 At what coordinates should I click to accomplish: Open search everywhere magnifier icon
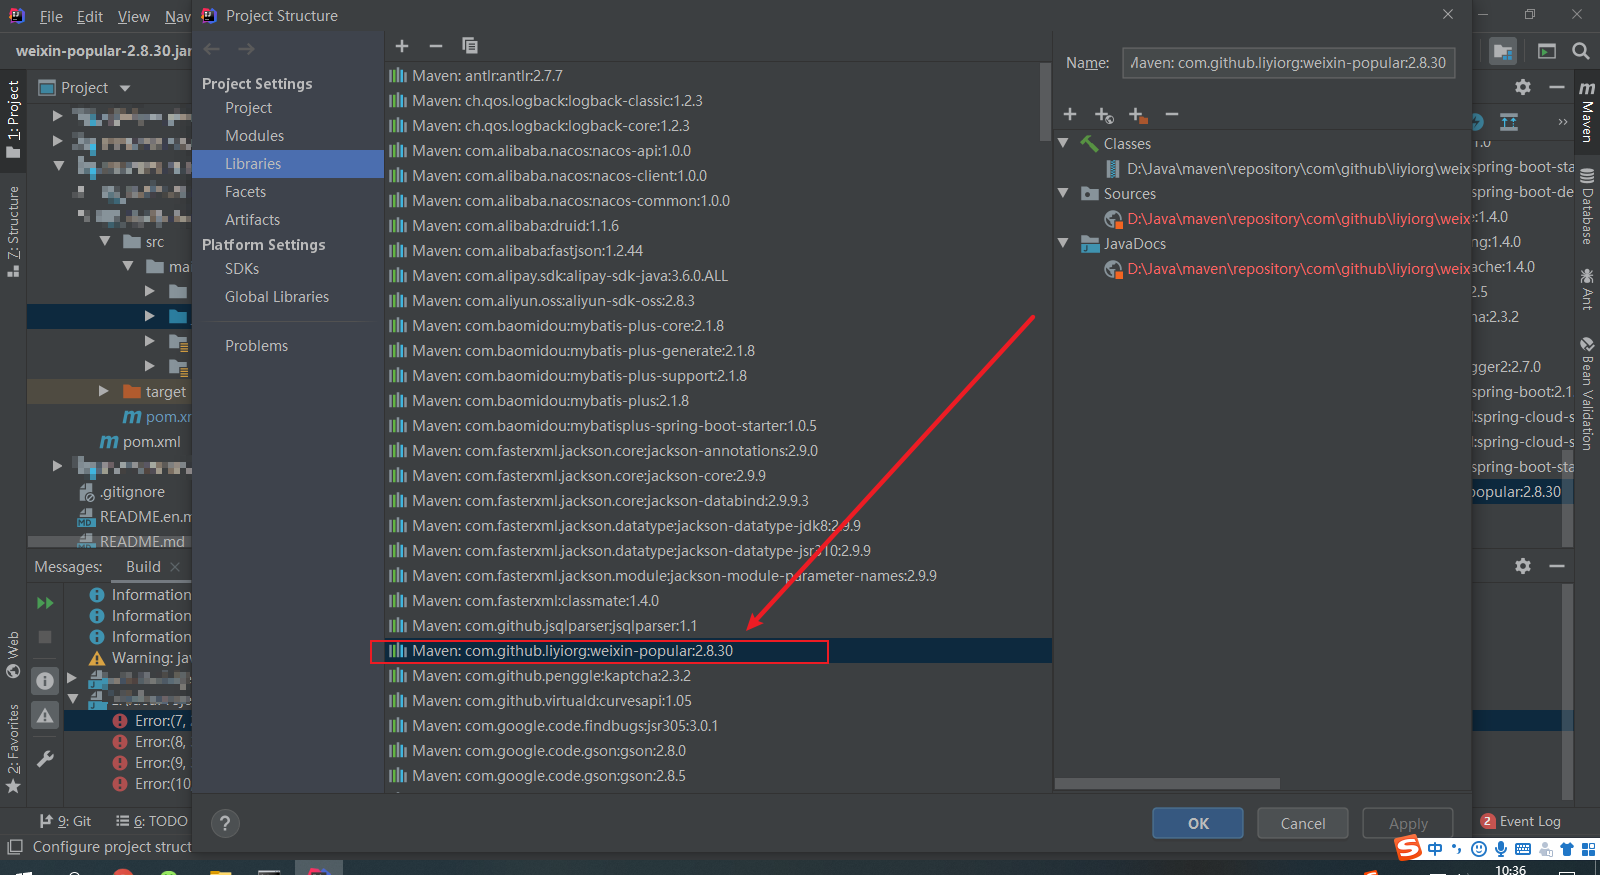(1581, 51)
